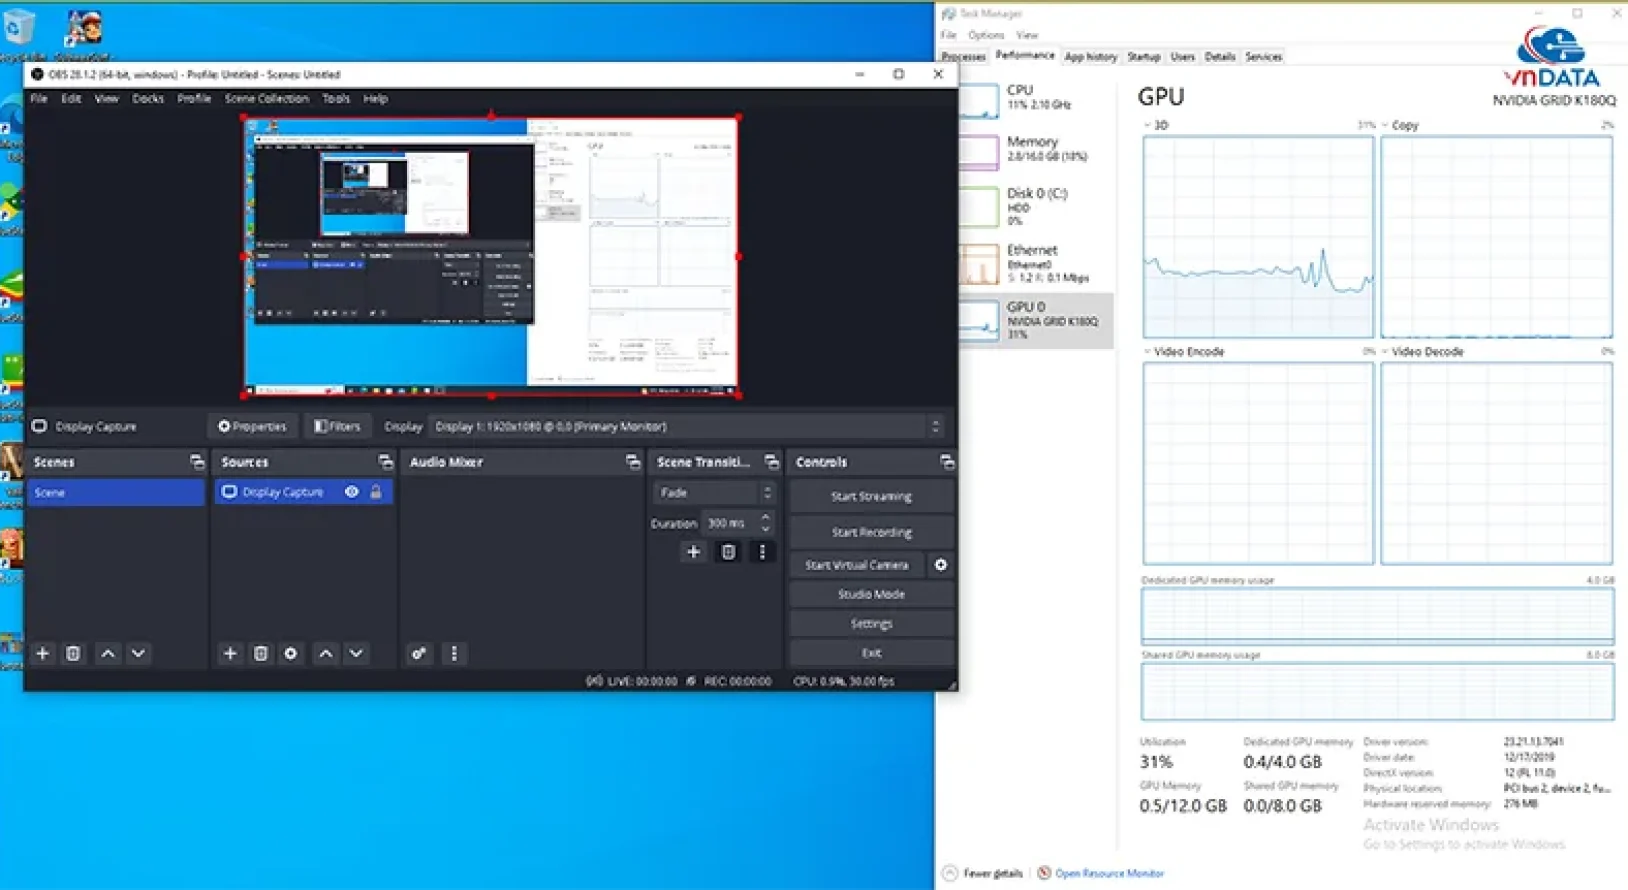This screenshot has width=1628, height=890.
Task: Open the Recycle Bin desktop icon
Action: click(x=18, y=30)
